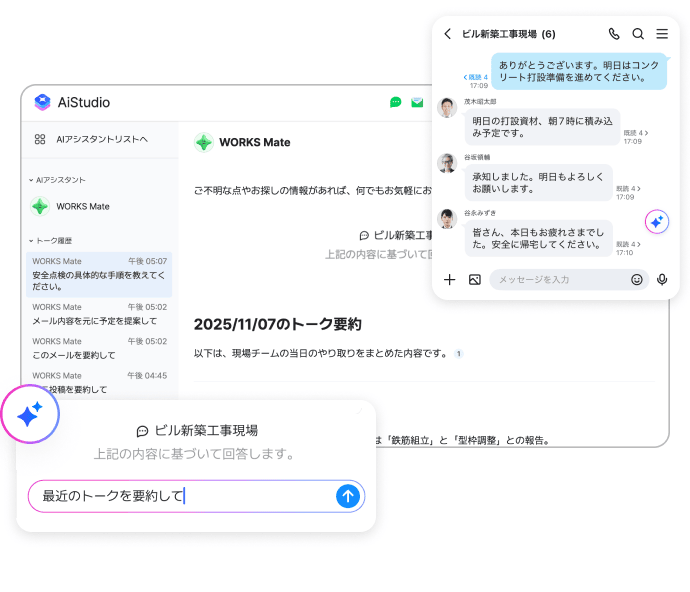
Task: Open the hamburger menu in chat header
Action: click(662, 34)
